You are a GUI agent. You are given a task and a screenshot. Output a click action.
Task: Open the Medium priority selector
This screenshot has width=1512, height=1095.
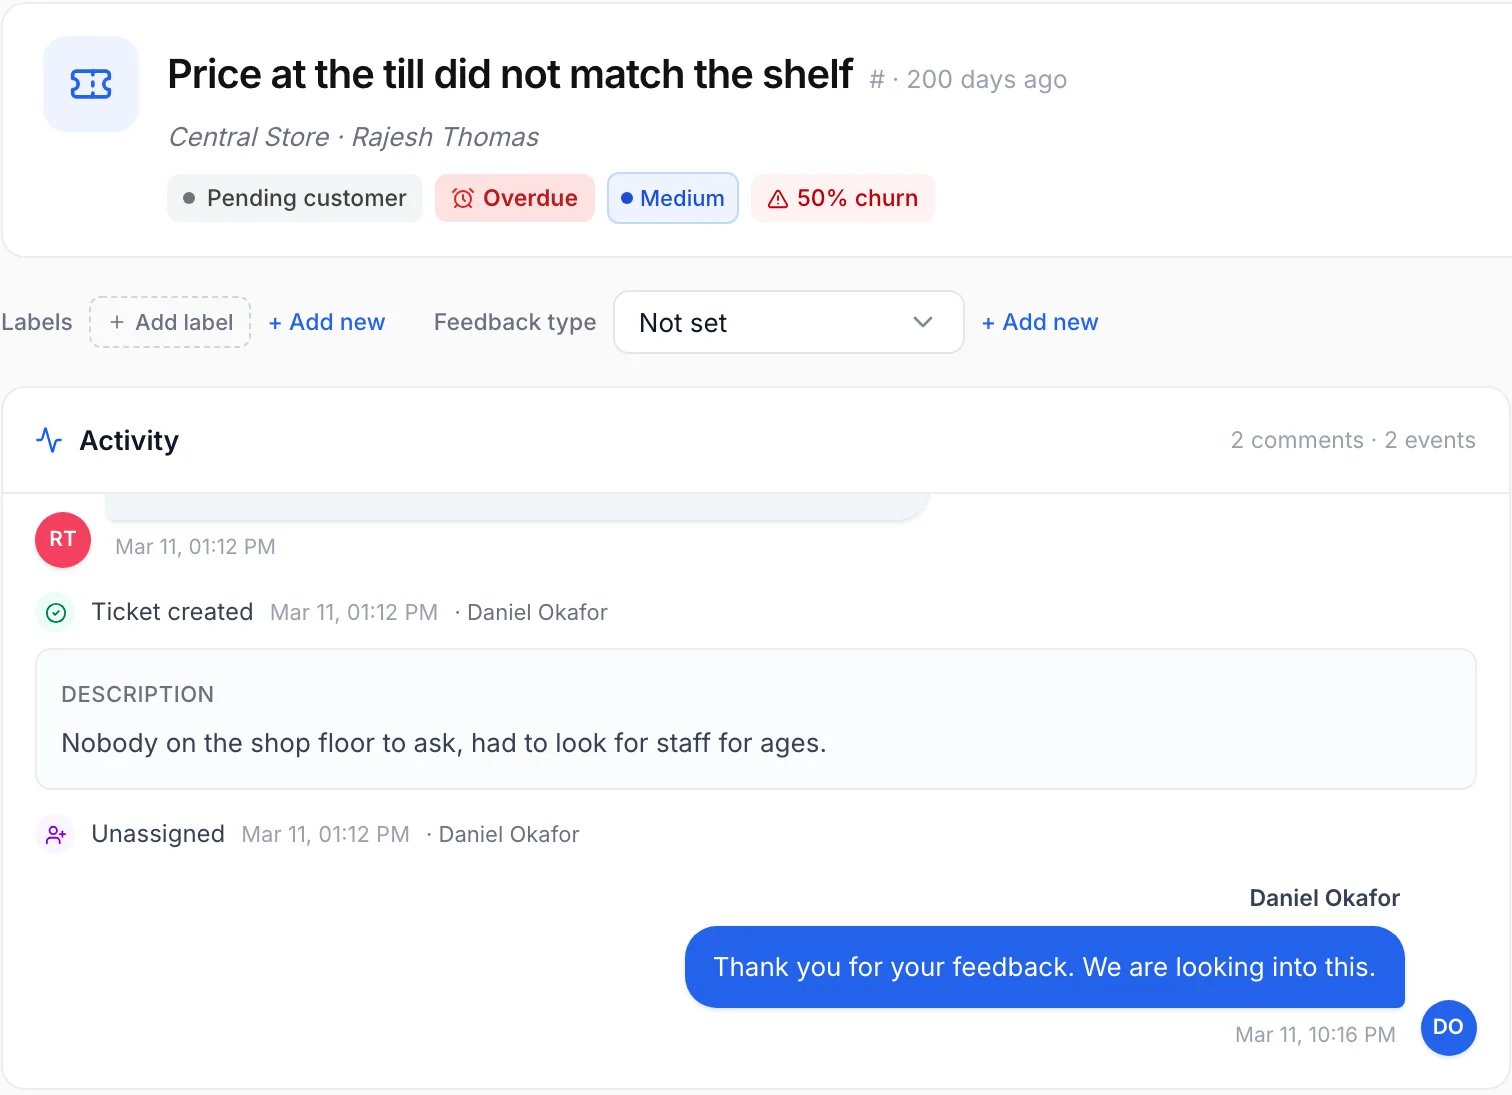click(673, 198)
